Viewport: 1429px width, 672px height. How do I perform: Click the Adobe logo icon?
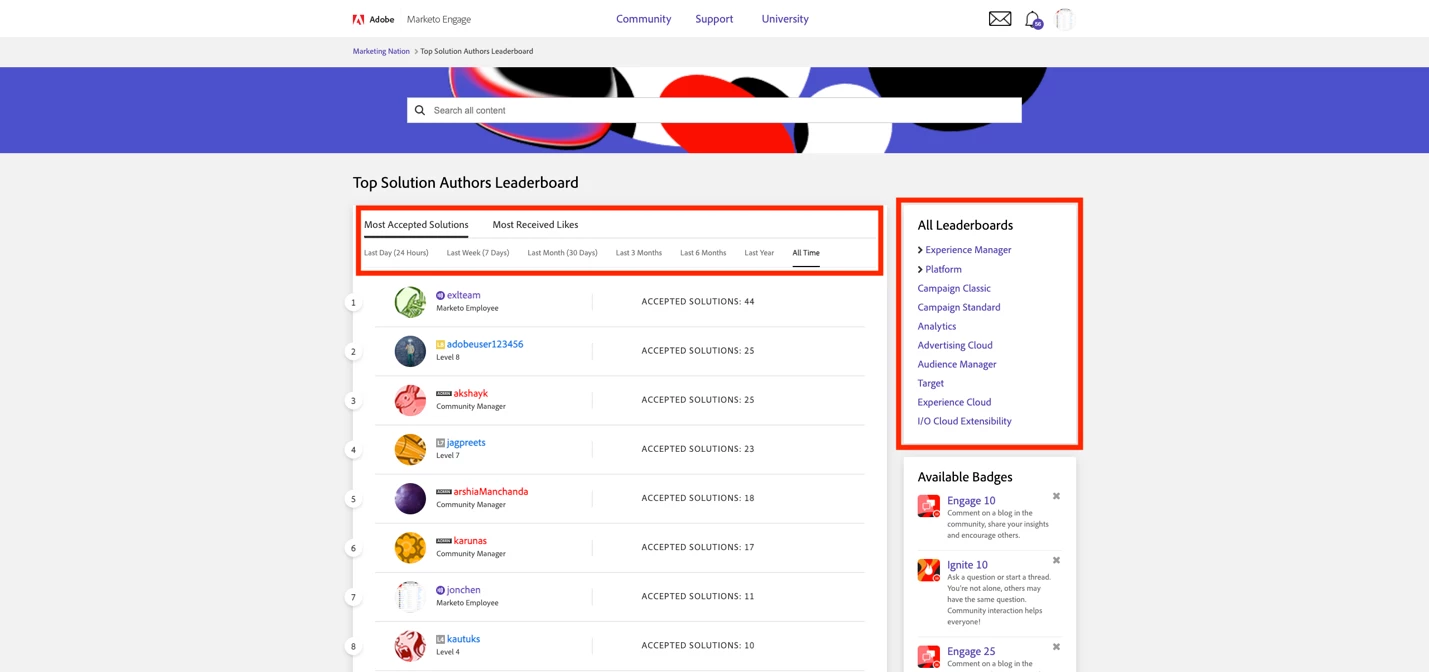pos(358,19)
